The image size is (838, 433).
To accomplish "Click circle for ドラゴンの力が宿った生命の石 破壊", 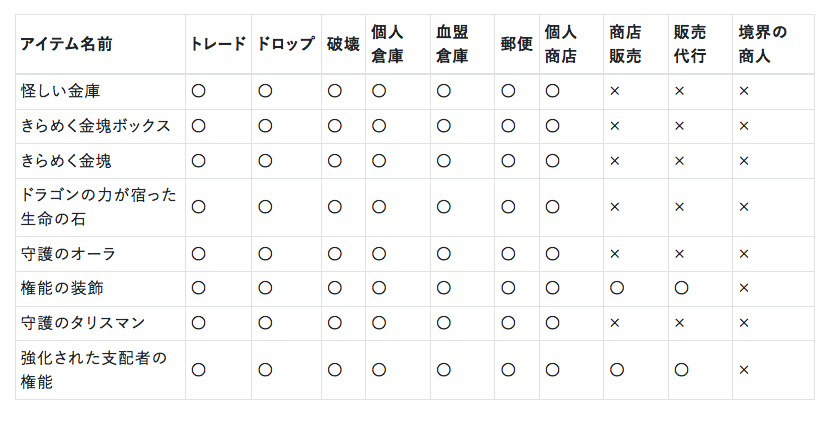I will 335,207.
